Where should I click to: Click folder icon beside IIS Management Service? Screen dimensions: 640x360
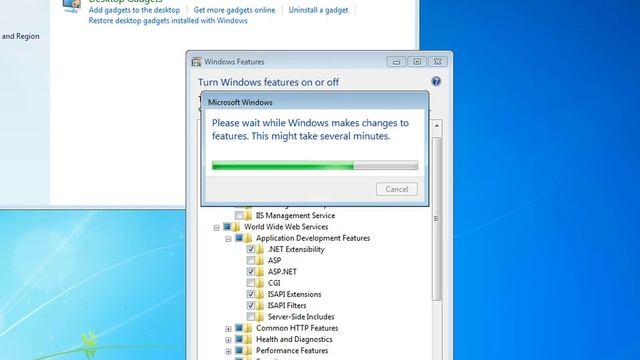(x=249, y=215)
